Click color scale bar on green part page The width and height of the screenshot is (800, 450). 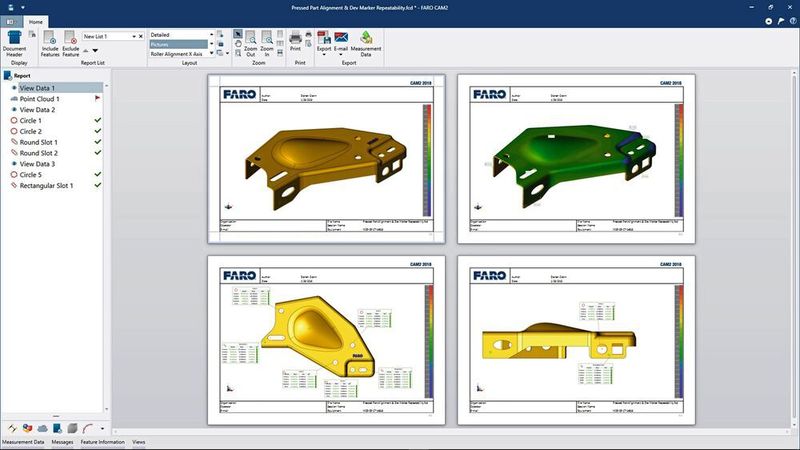pyautogui.click(x=679, y=160)
